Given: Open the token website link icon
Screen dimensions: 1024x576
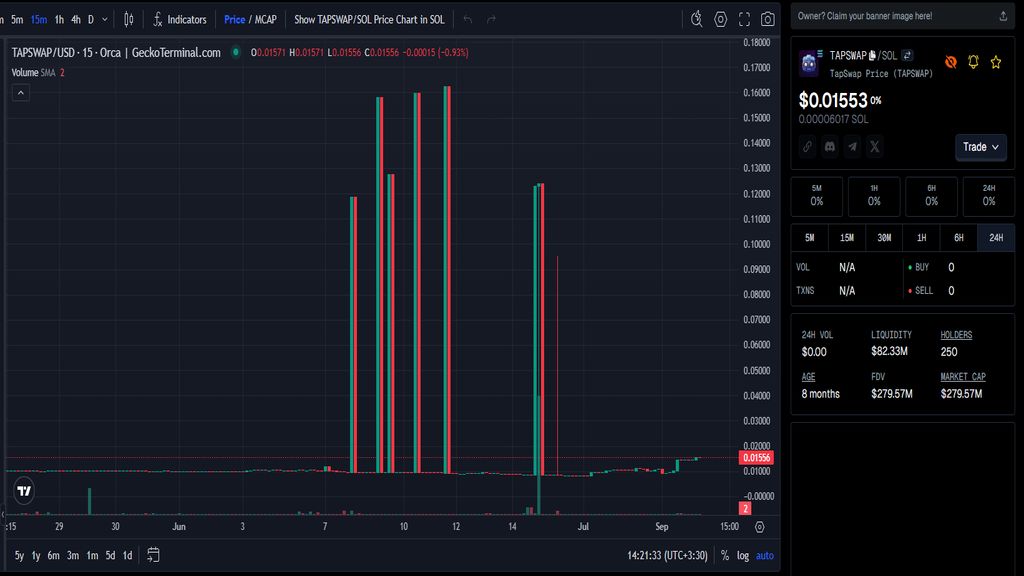Looking at the screenshot, I should (807, 147).
